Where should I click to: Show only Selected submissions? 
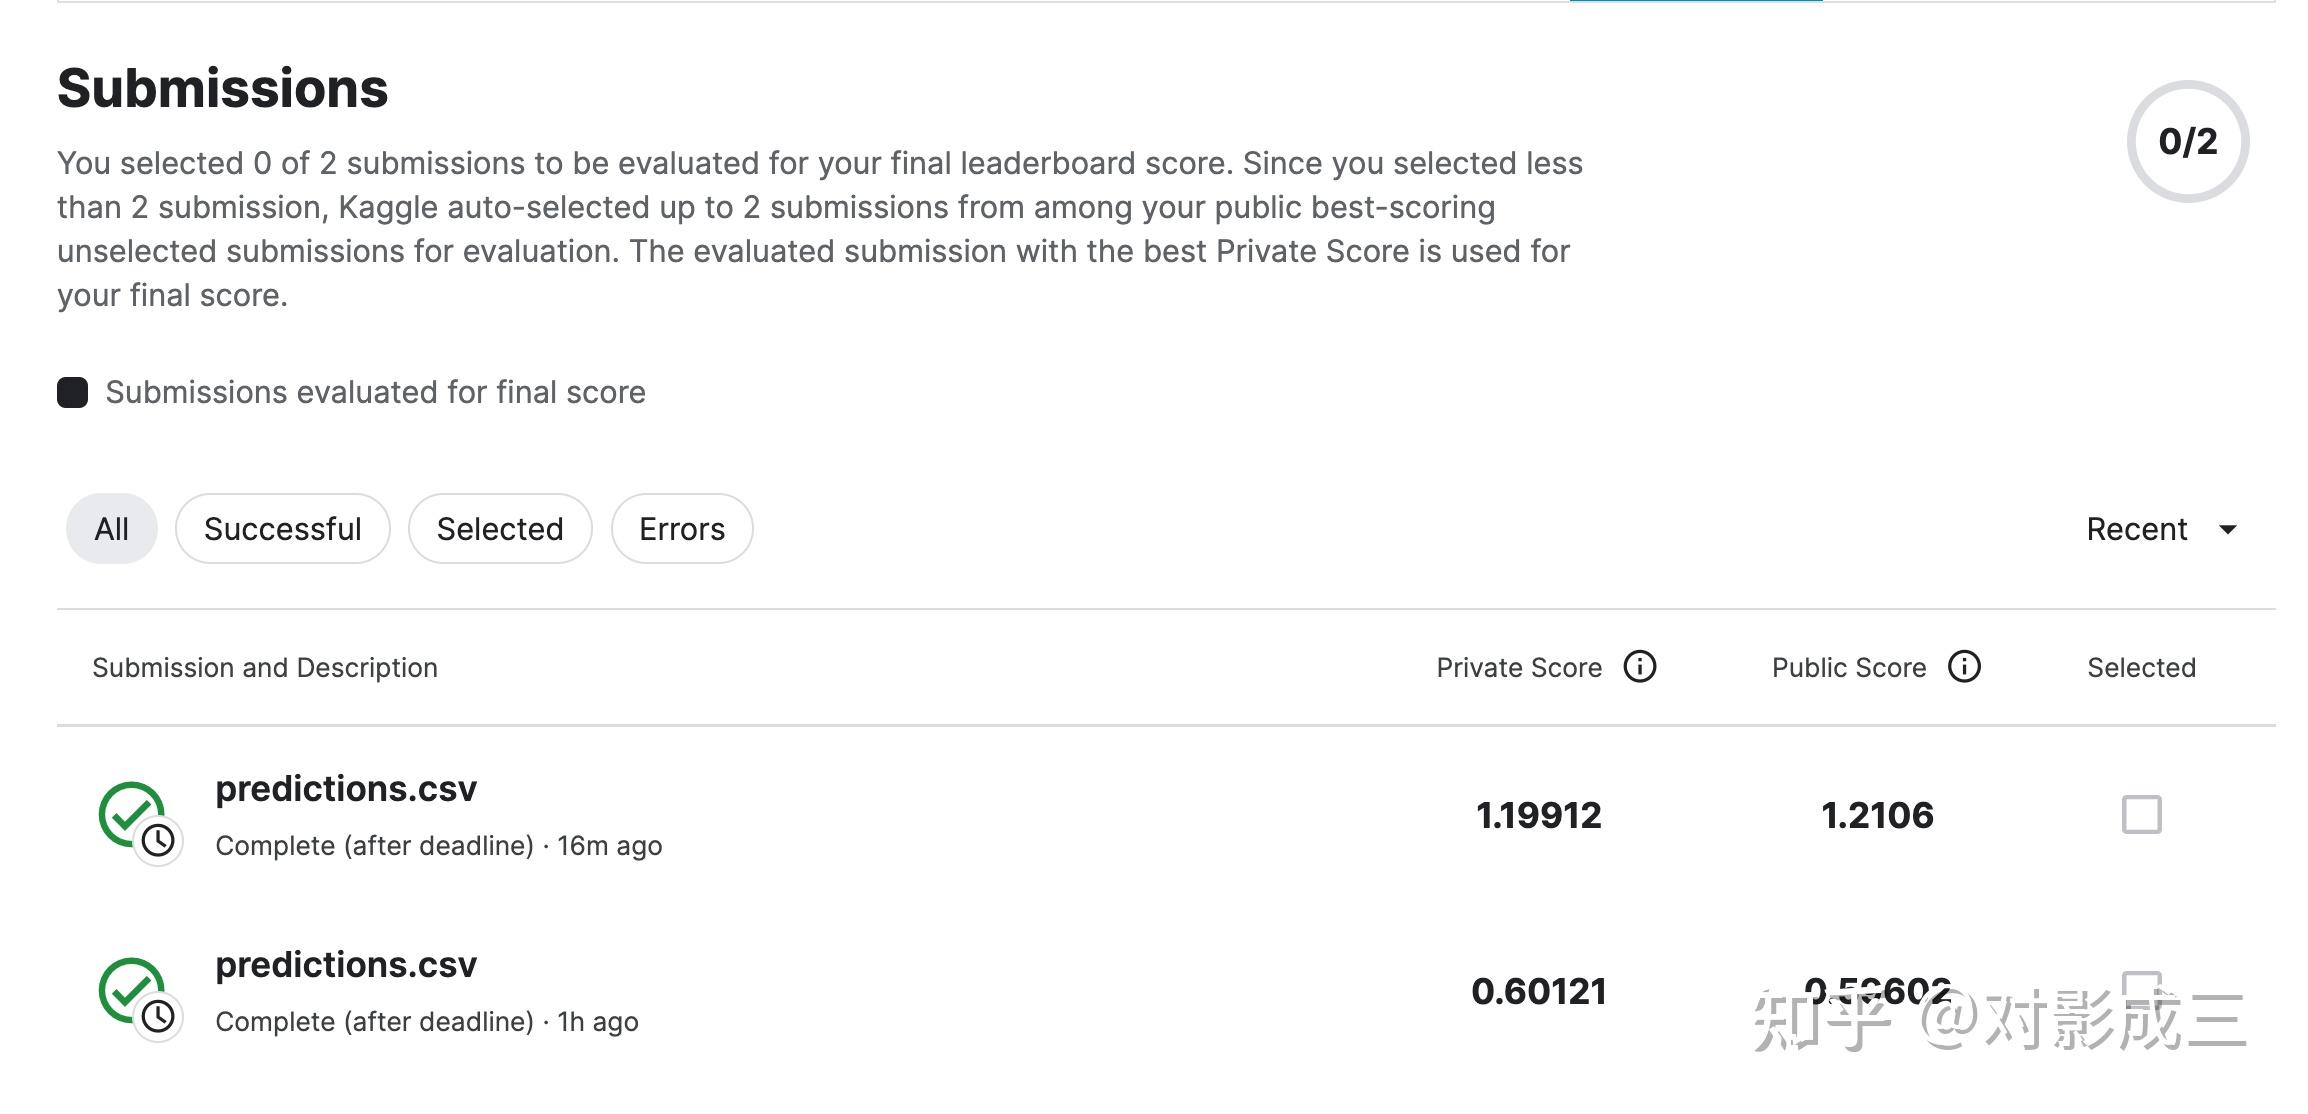[x=500, y=529]
